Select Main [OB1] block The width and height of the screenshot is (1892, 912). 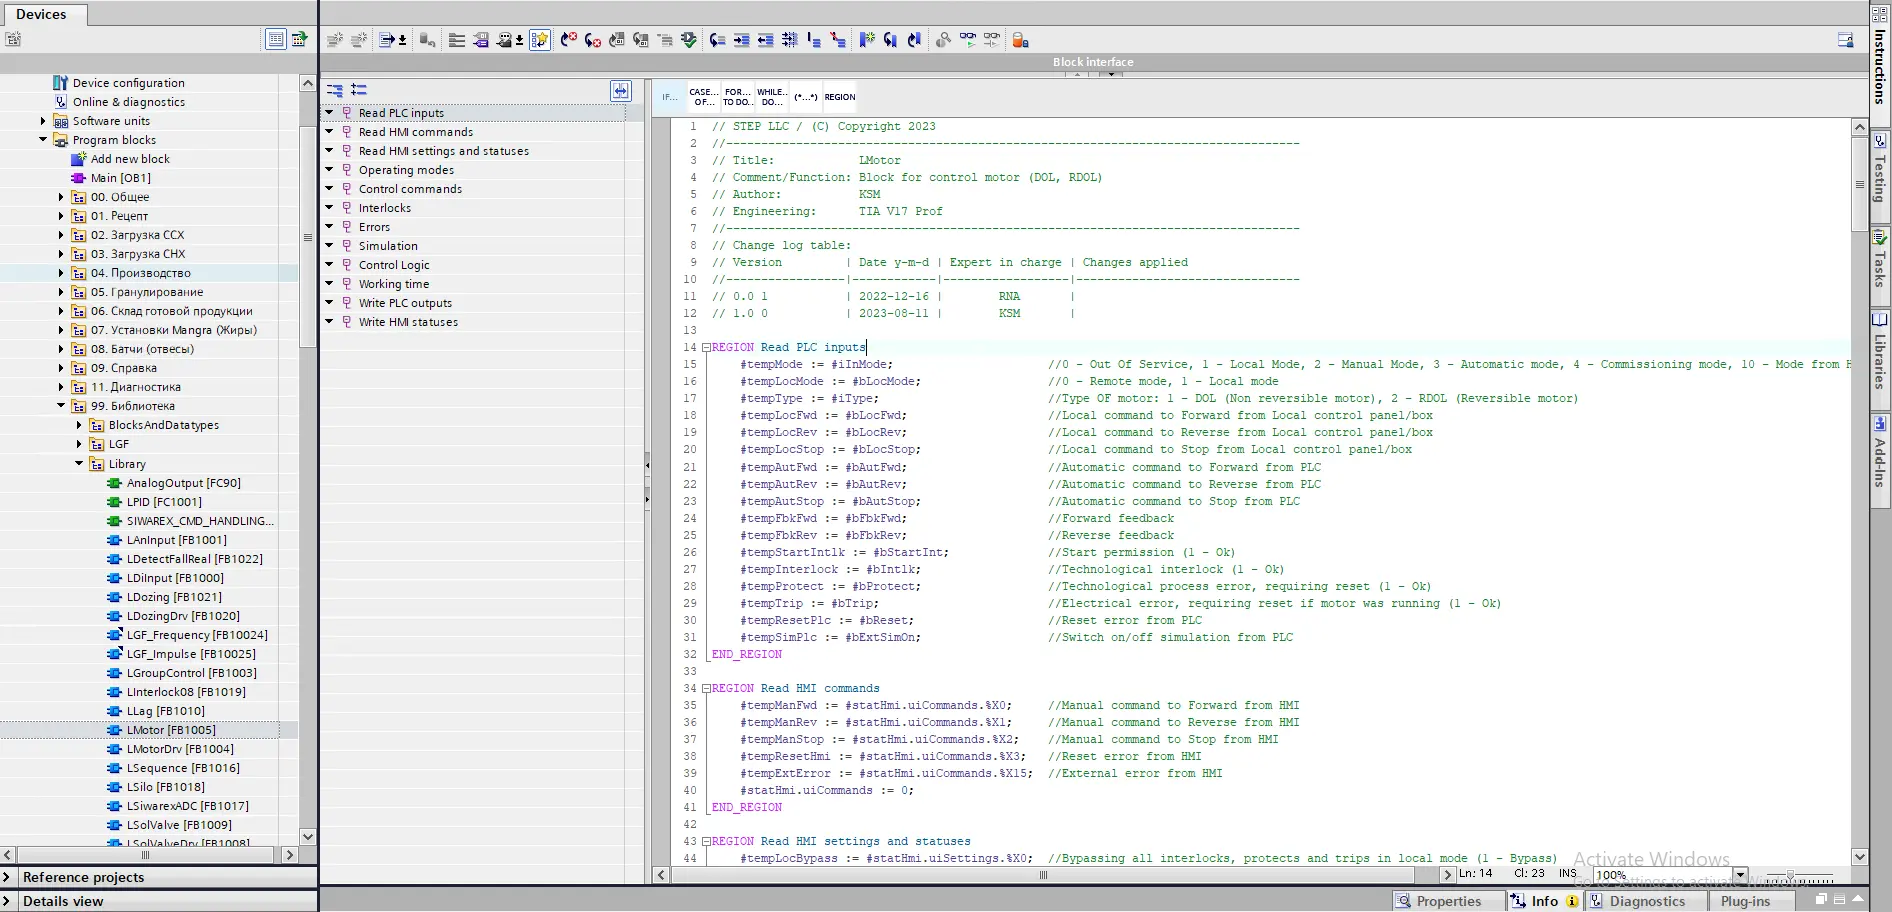pyautogui.click(x=120, y=178)
